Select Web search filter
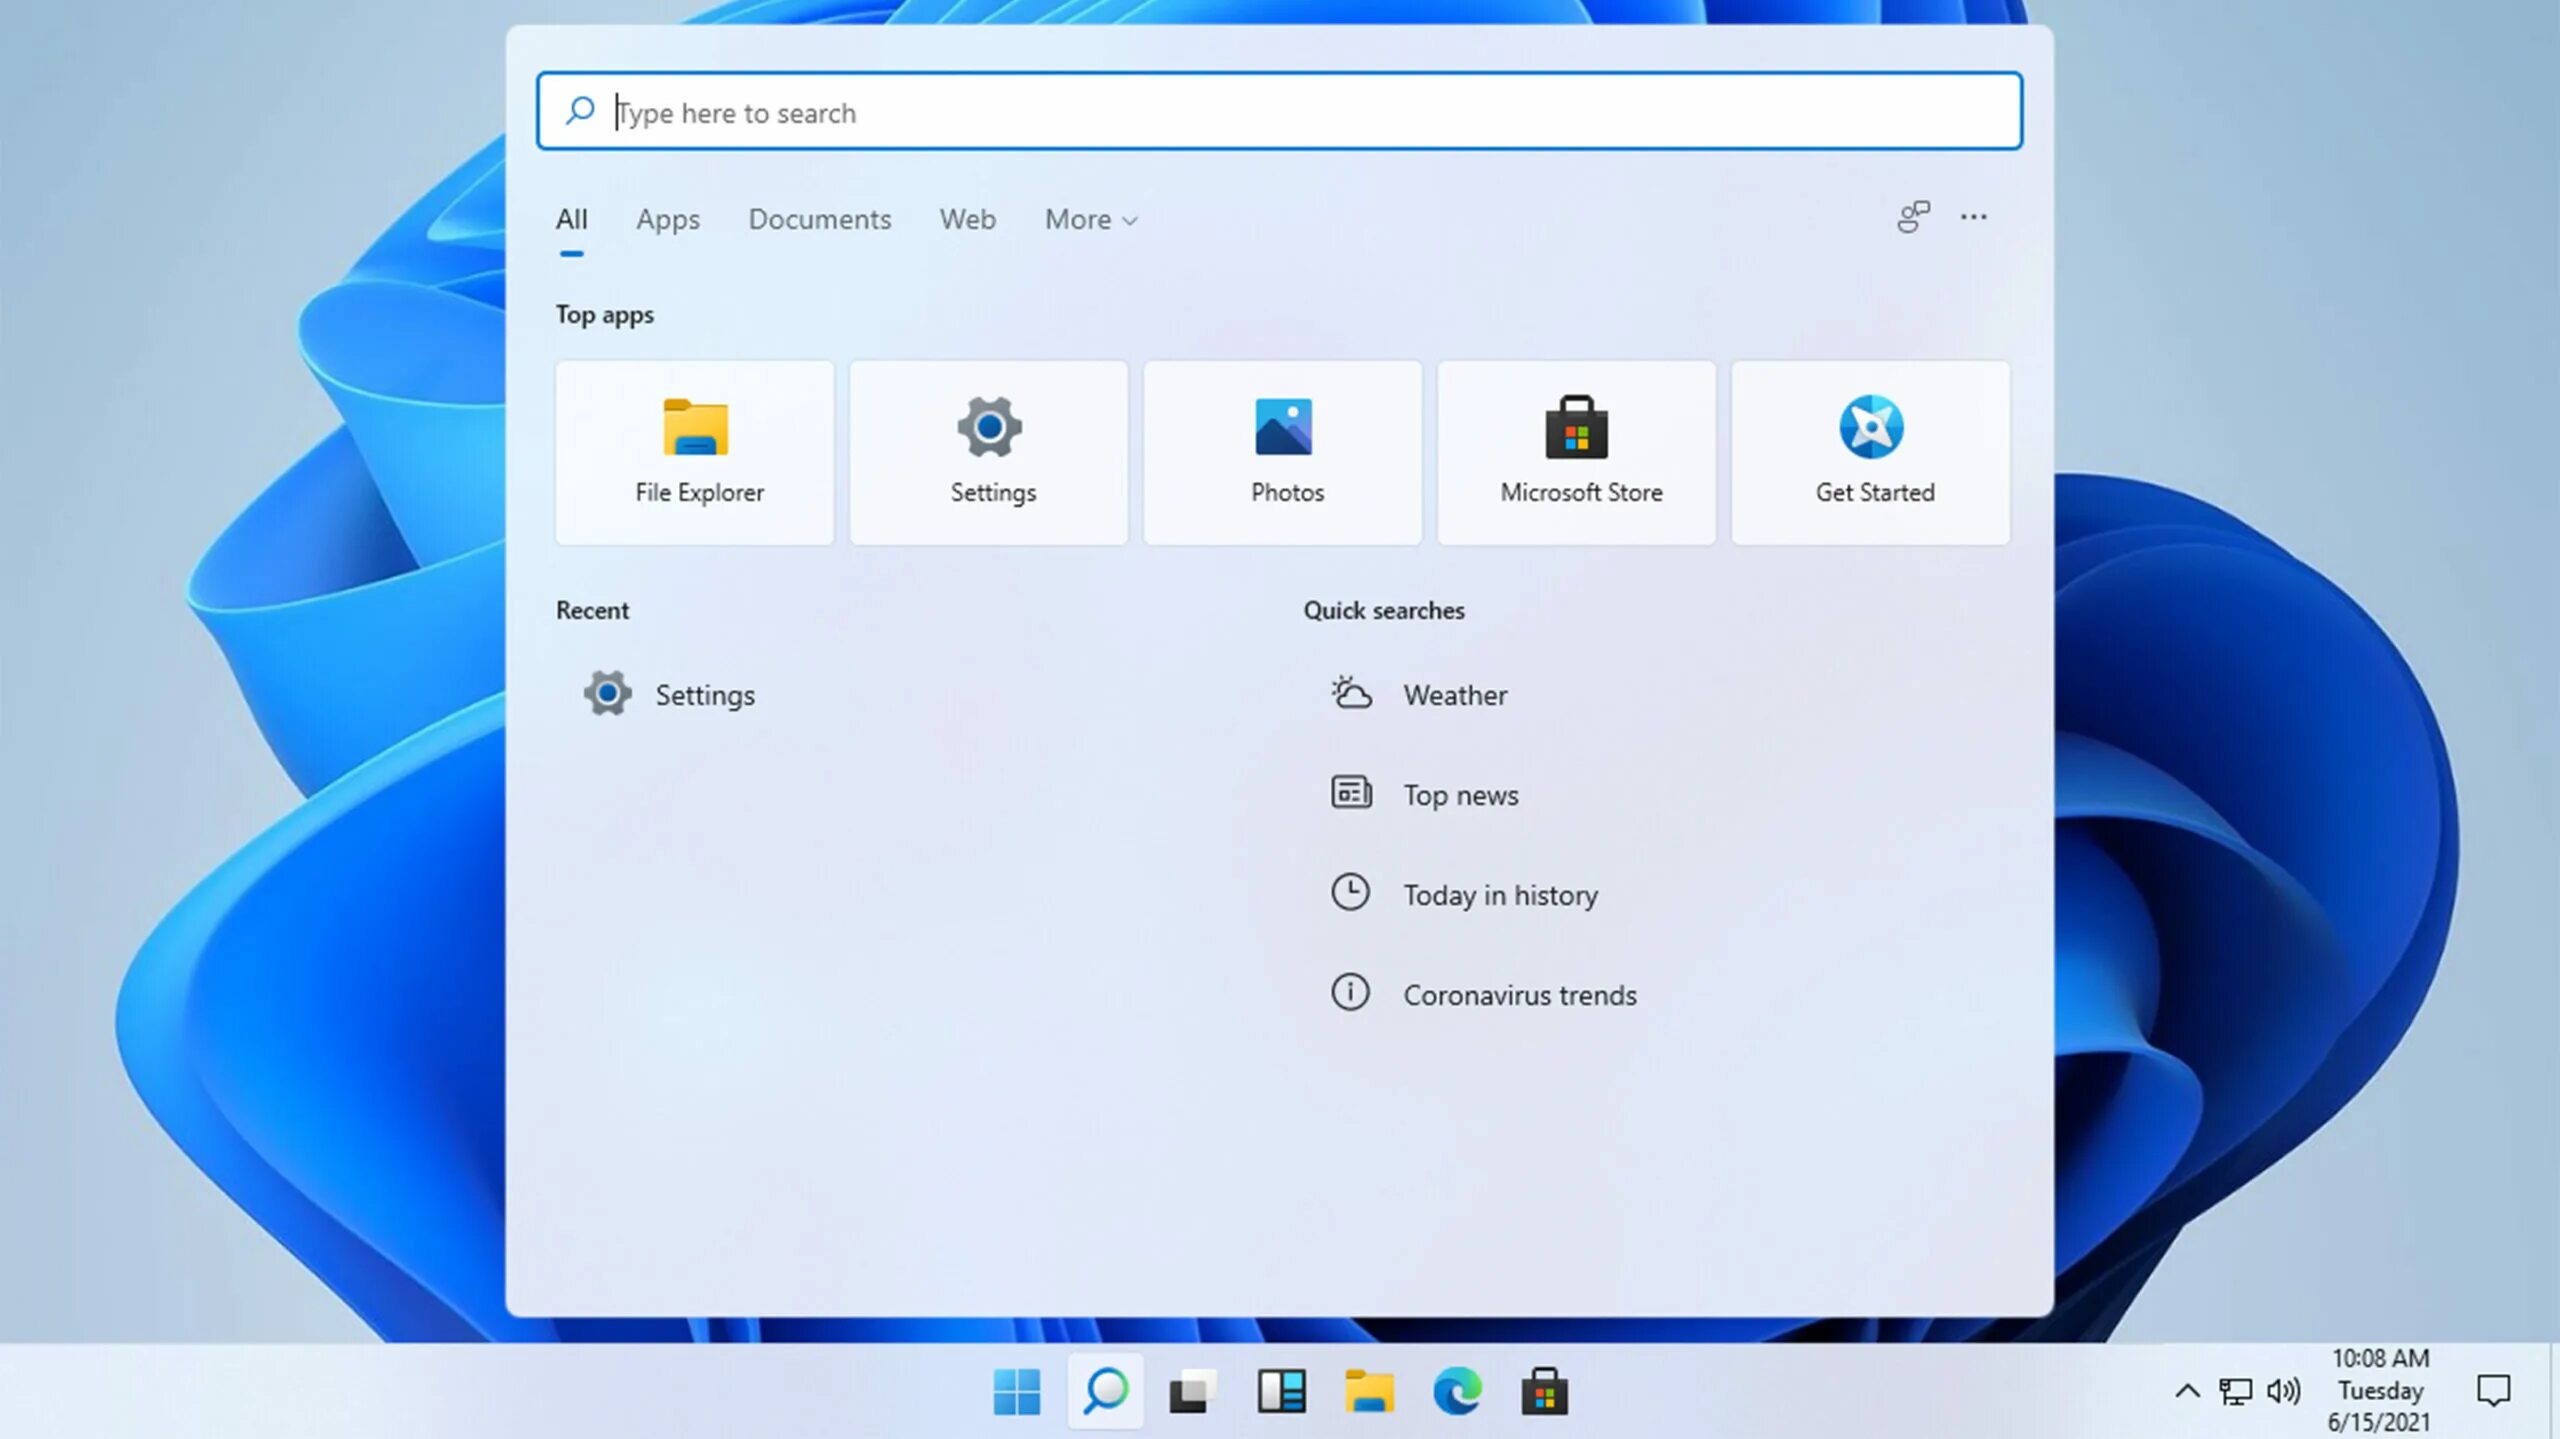The image size is (2560, 1439). coord(967,218)
